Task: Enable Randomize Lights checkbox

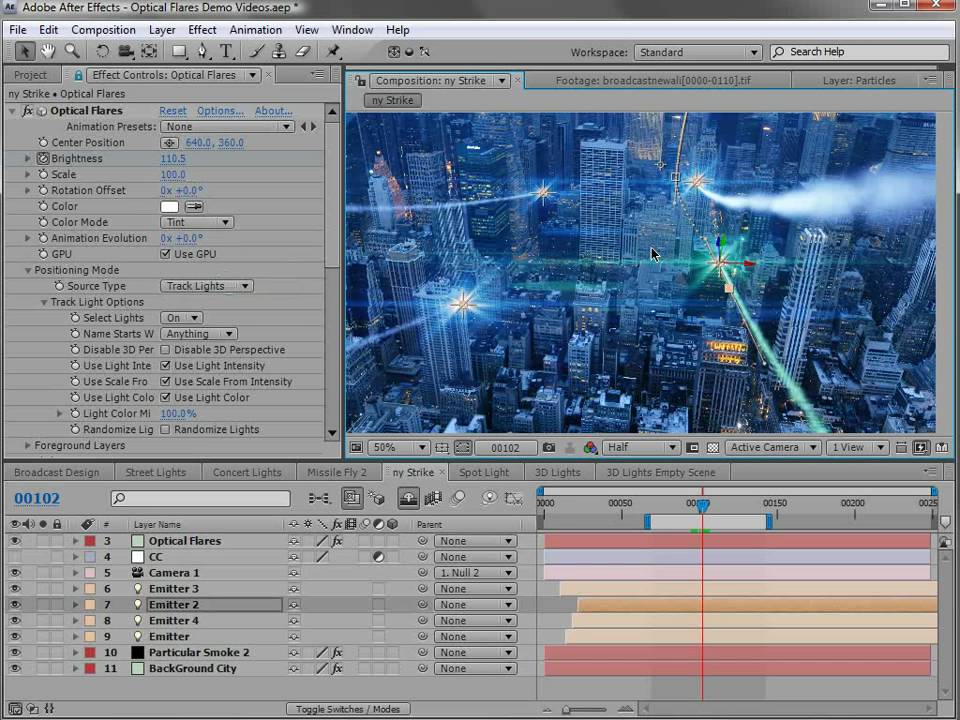Action: click(165, 429)
